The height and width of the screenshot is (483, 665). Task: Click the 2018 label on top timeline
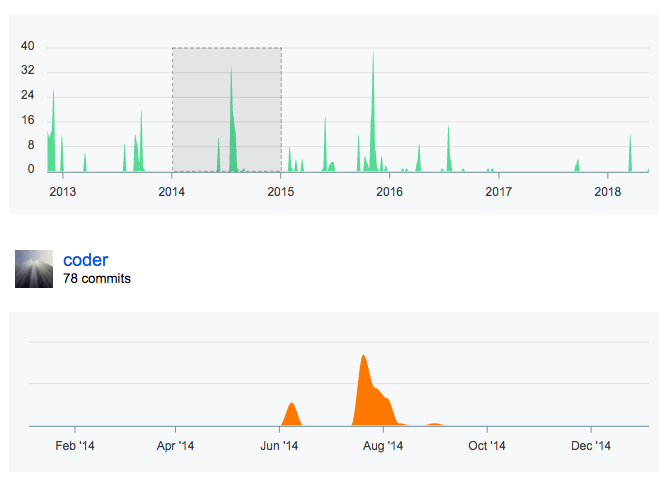[607, 190]
